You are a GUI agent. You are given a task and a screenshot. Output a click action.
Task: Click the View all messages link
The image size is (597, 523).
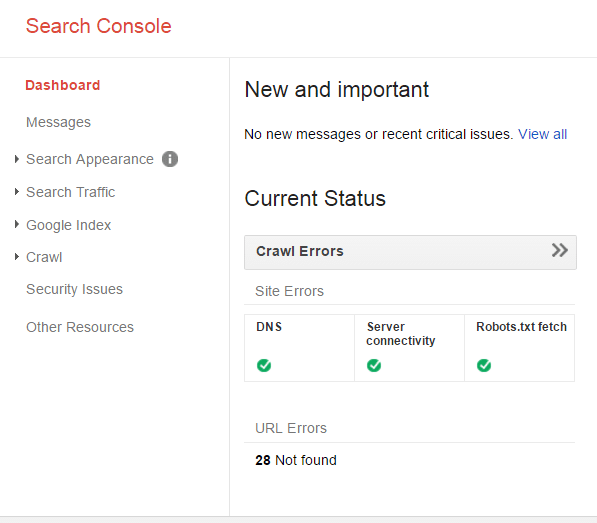pos(543,134)
